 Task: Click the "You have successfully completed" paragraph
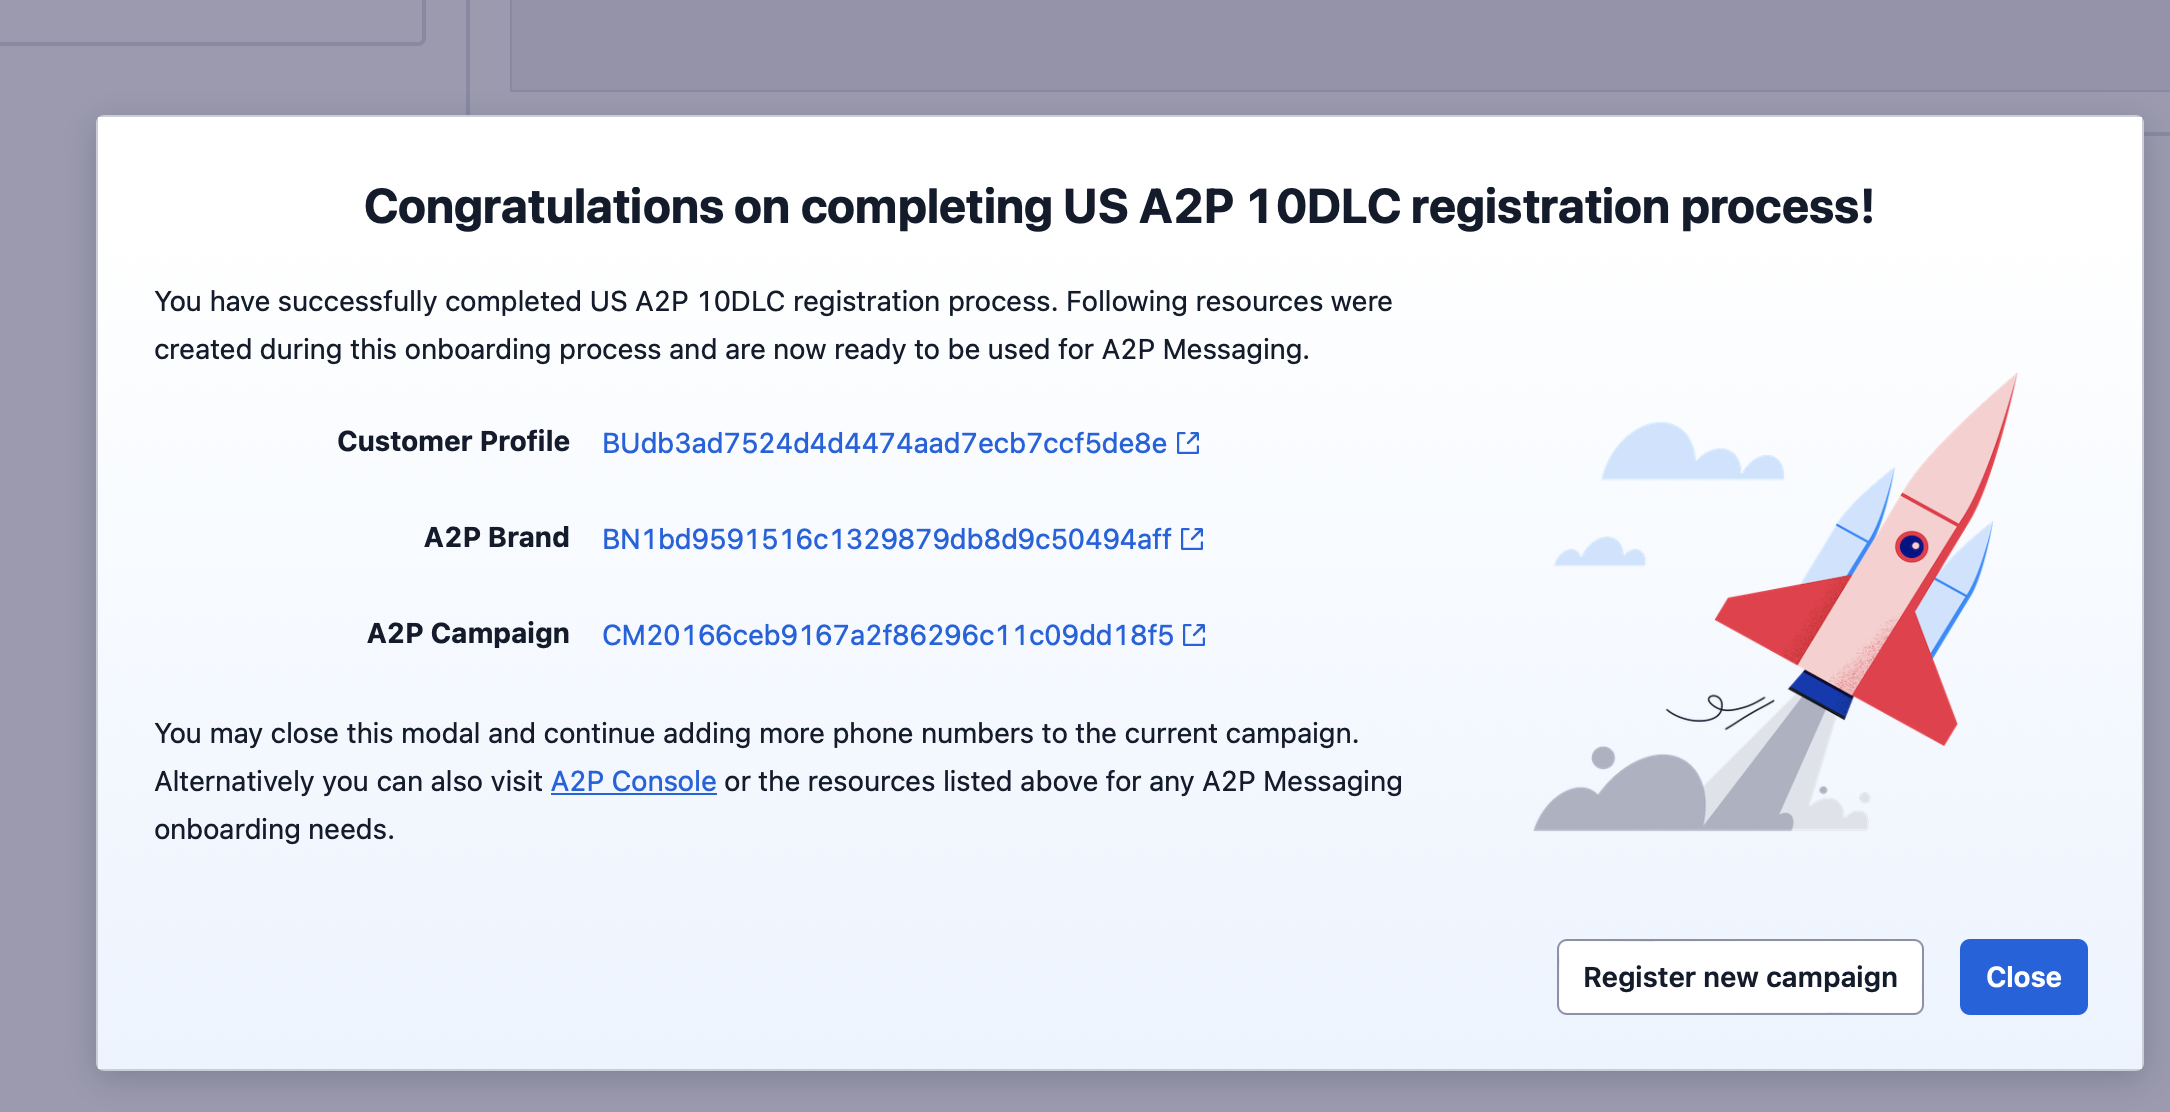coord(772,325)
